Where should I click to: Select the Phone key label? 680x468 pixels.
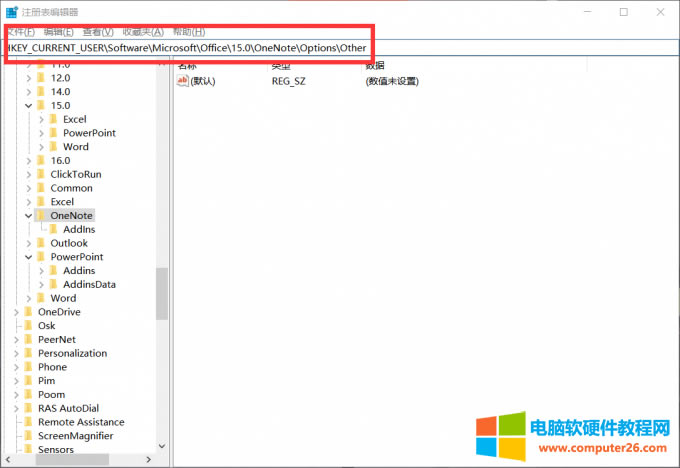point(52,367)
